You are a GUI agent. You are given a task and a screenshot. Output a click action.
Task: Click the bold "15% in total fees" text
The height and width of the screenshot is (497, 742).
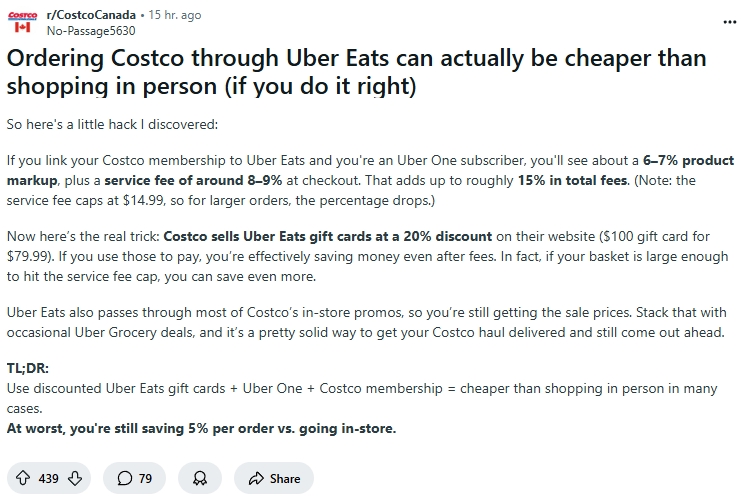click(x=573, y=180)
